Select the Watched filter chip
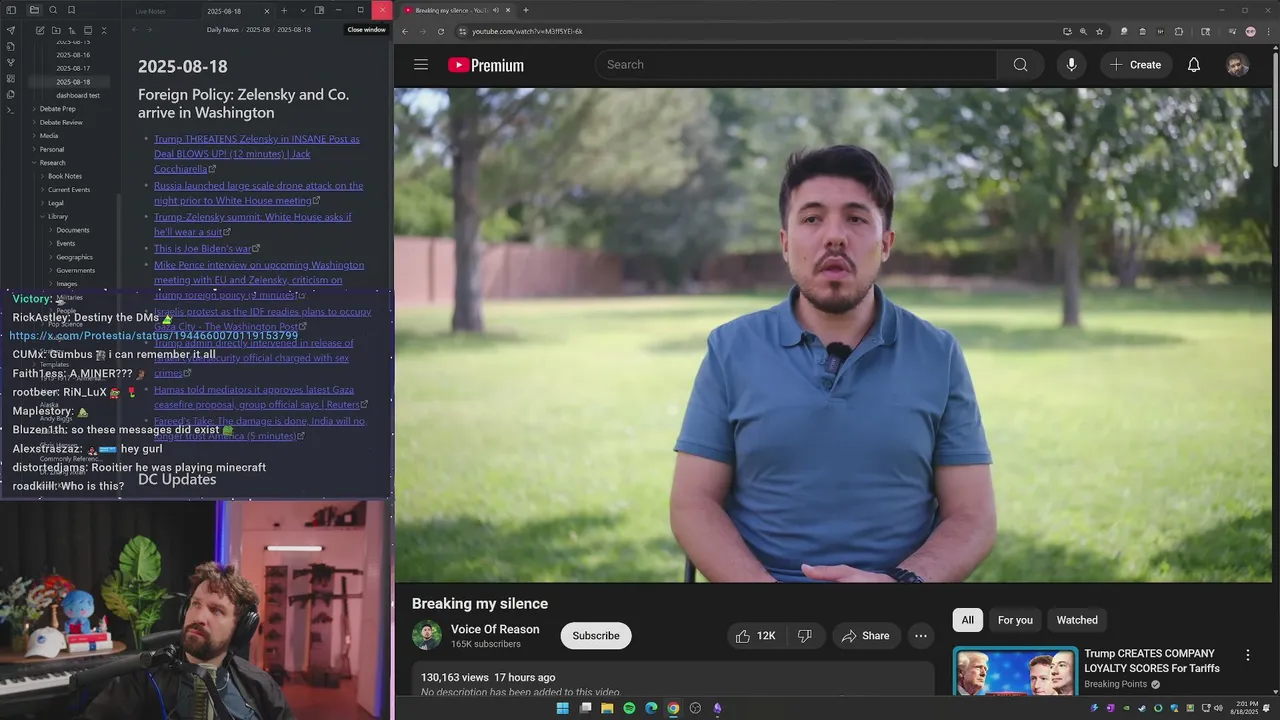The height and width of the screenshot is (720, 1280). pyautogui.click(x=1077, y=620)
